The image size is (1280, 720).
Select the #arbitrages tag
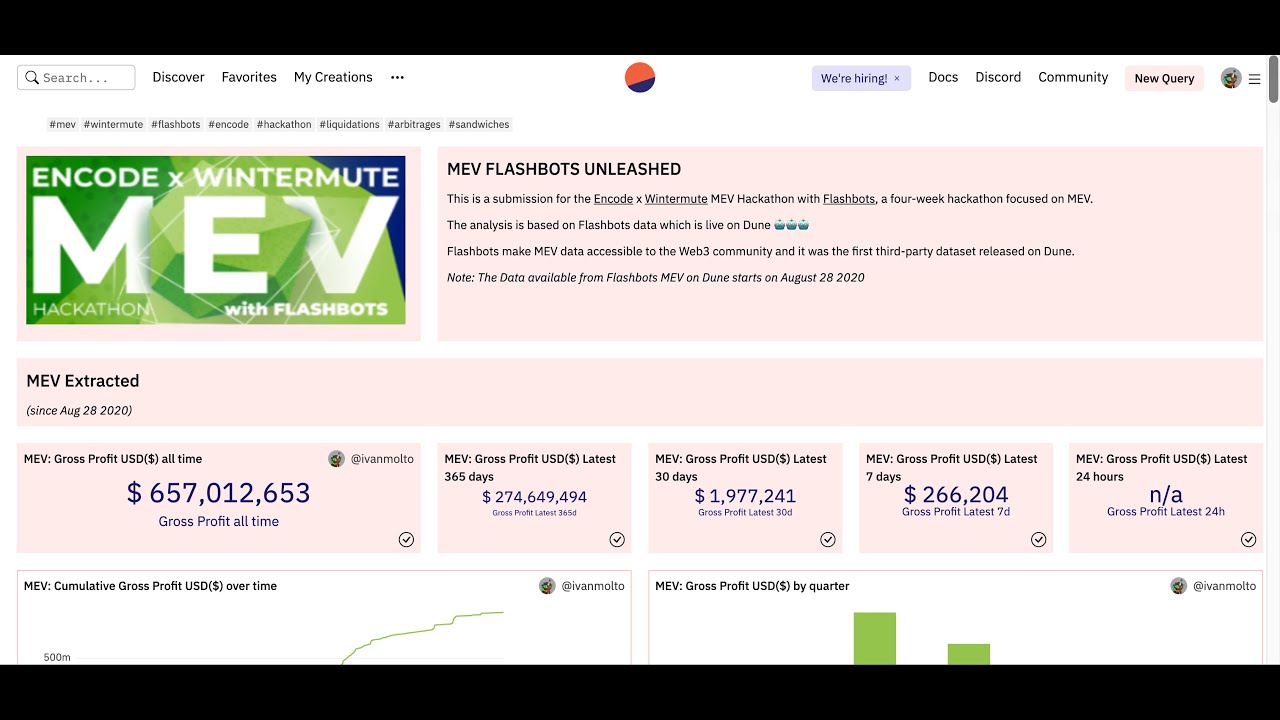tap(415, 124)
